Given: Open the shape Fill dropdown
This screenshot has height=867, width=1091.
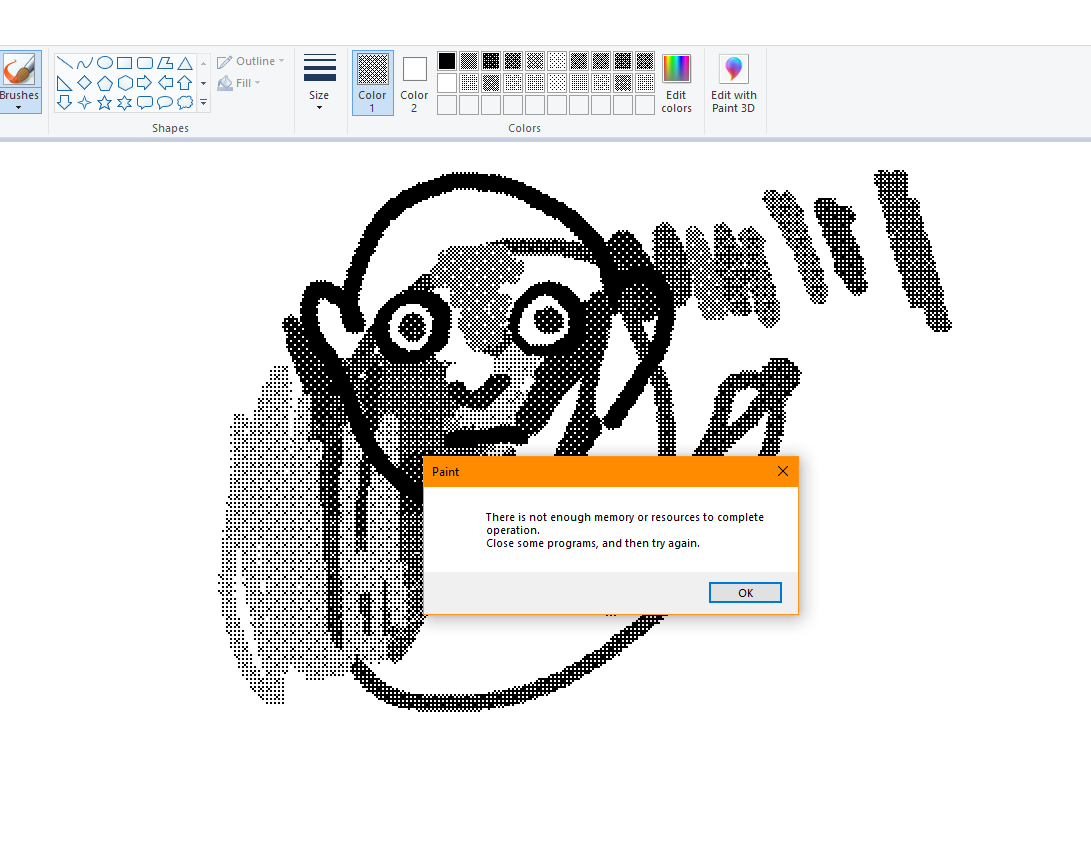Looking at the screenshot, I should point(239,83).
